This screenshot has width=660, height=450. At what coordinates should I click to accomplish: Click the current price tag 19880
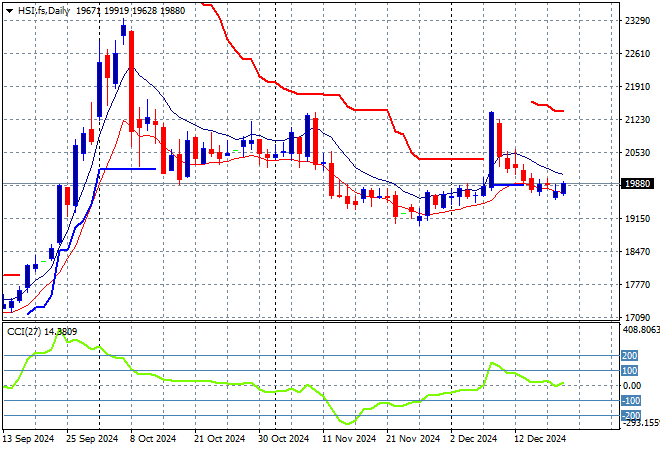tap(636, 184)
